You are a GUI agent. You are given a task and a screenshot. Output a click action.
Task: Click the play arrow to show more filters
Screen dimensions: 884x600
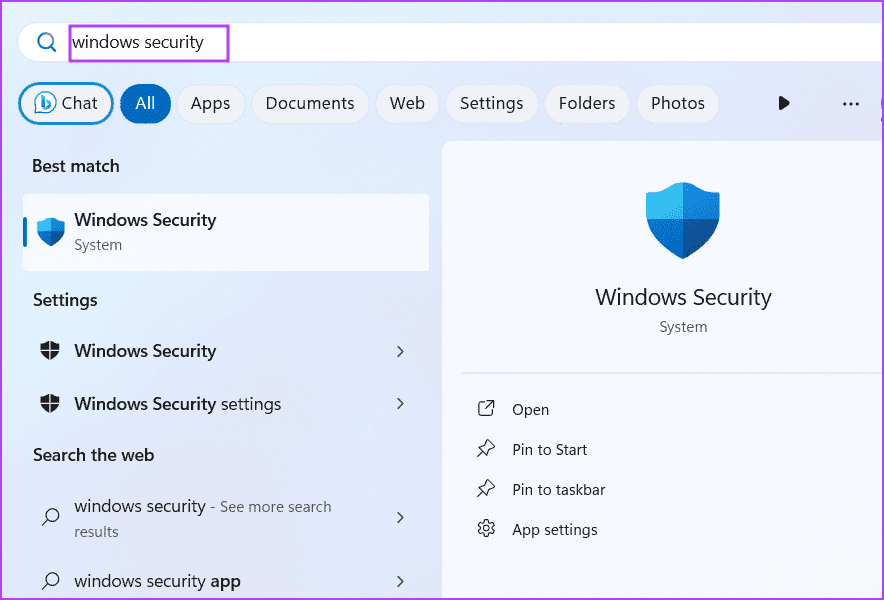(x=784, y=103)
